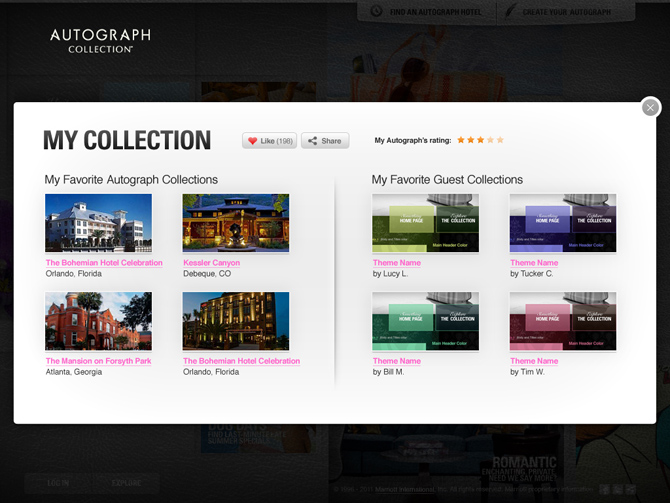
Task: Set rating to the fifth star
Action: coord(500,140)
